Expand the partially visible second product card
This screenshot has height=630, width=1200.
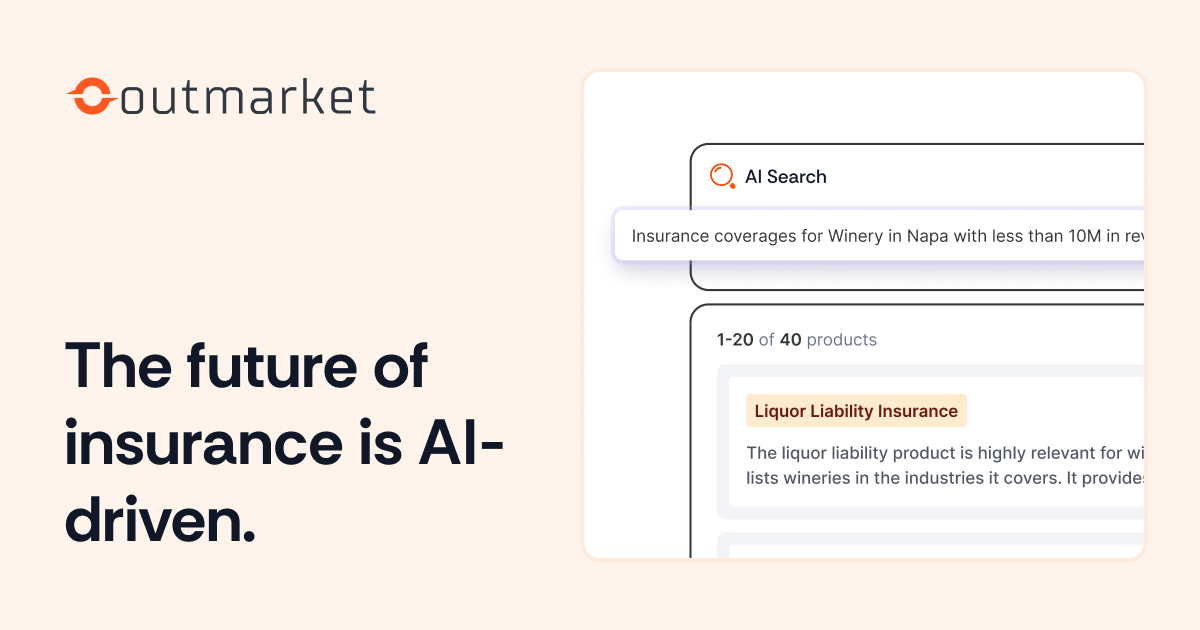coord(930,548)
